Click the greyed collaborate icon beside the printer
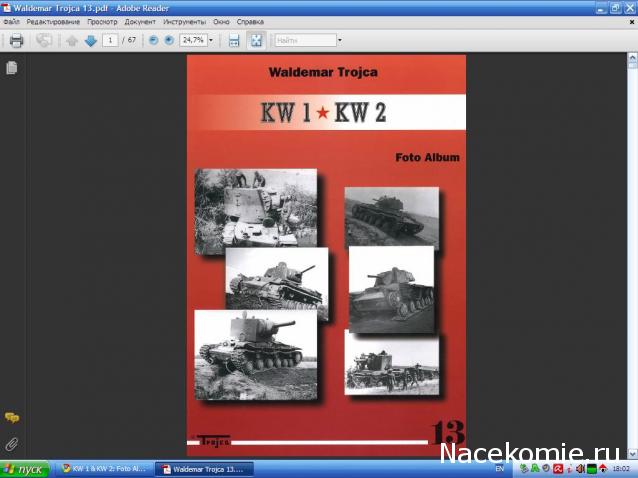This screenshot has height=478, width=638. 44,40
